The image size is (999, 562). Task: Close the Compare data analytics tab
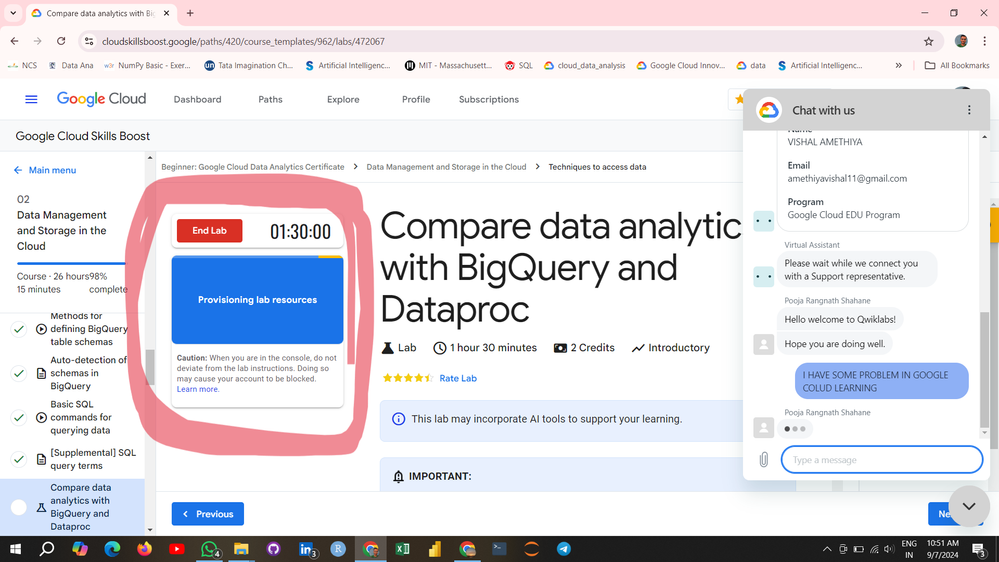[x=167, y=13]
